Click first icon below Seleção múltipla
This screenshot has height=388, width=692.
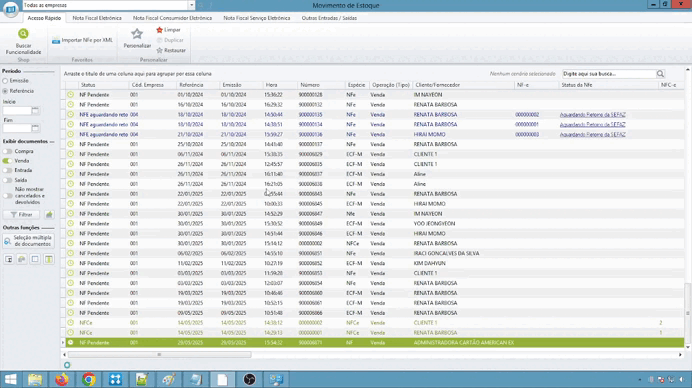pos(8,259)
